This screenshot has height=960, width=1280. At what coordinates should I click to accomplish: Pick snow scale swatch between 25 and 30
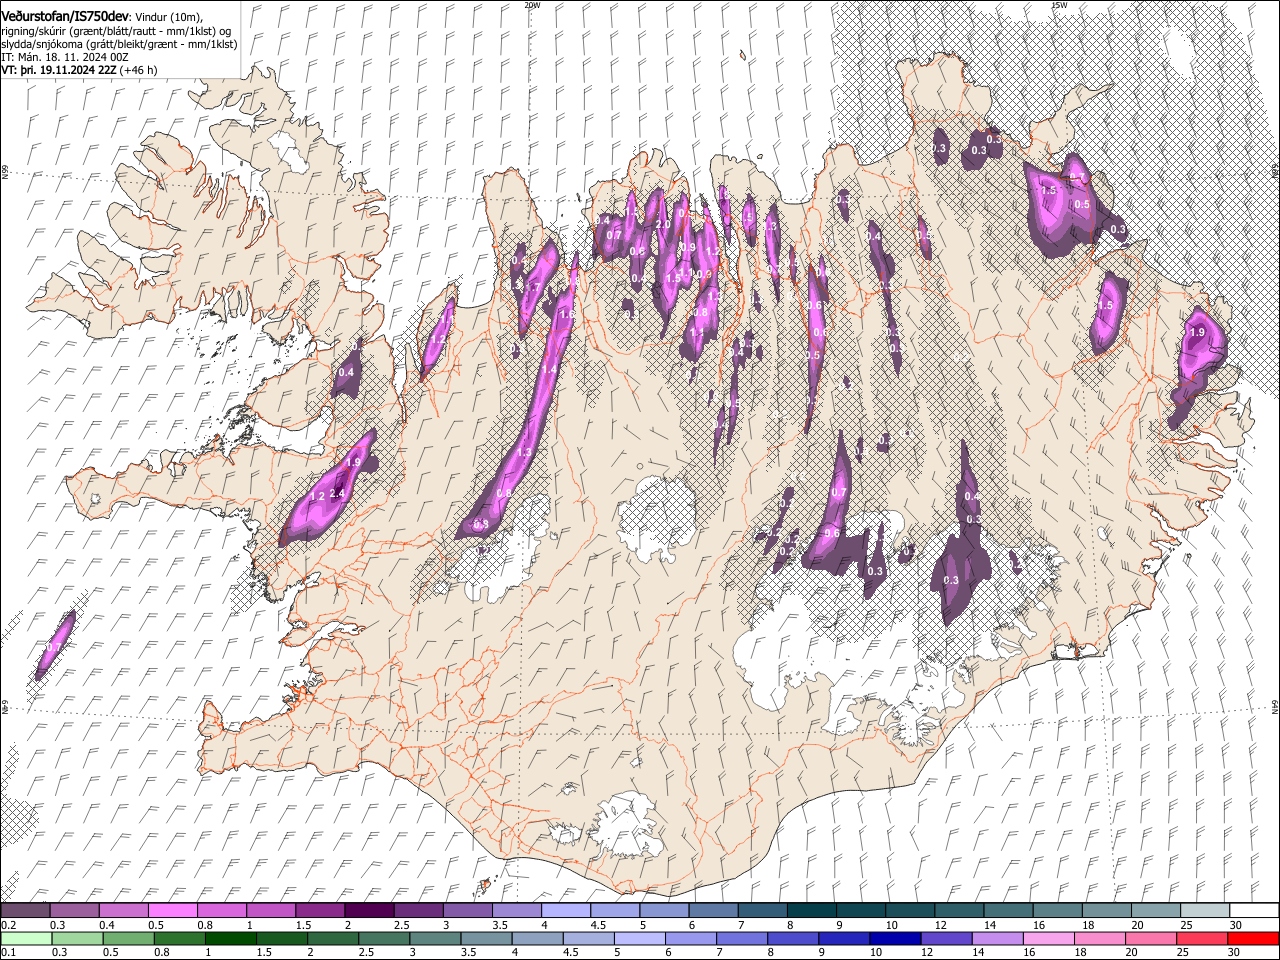[1204, 910]
